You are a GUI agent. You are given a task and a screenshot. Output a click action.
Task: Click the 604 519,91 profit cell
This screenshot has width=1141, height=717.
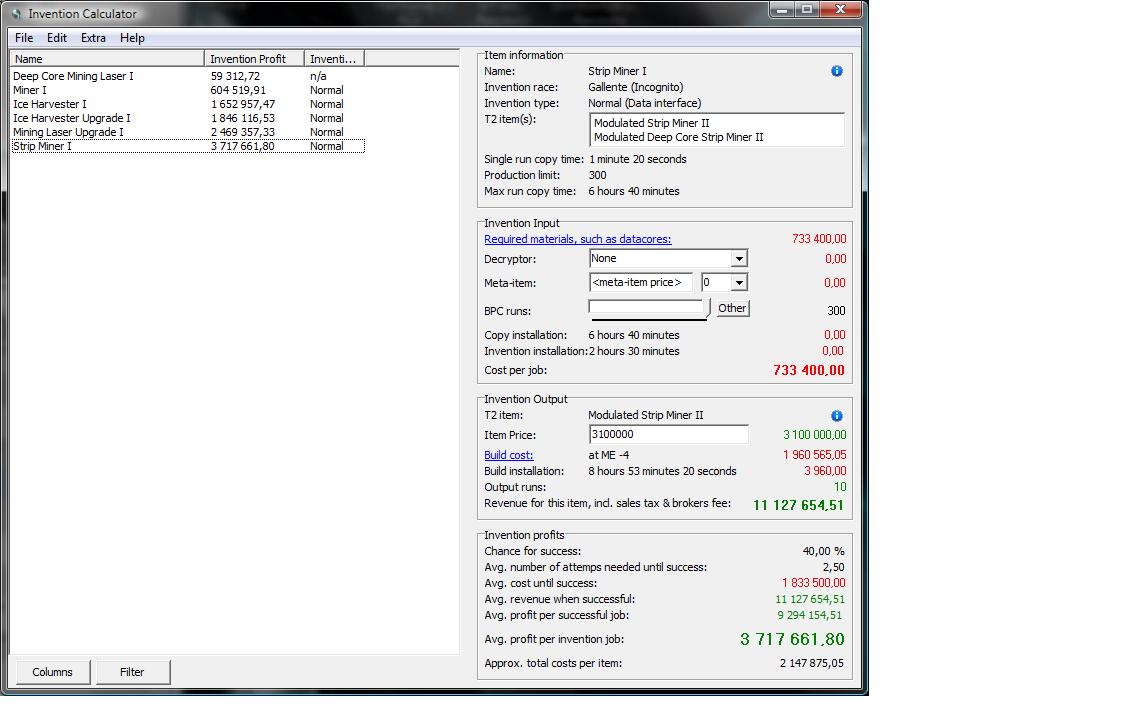click(x=238, y=90)
